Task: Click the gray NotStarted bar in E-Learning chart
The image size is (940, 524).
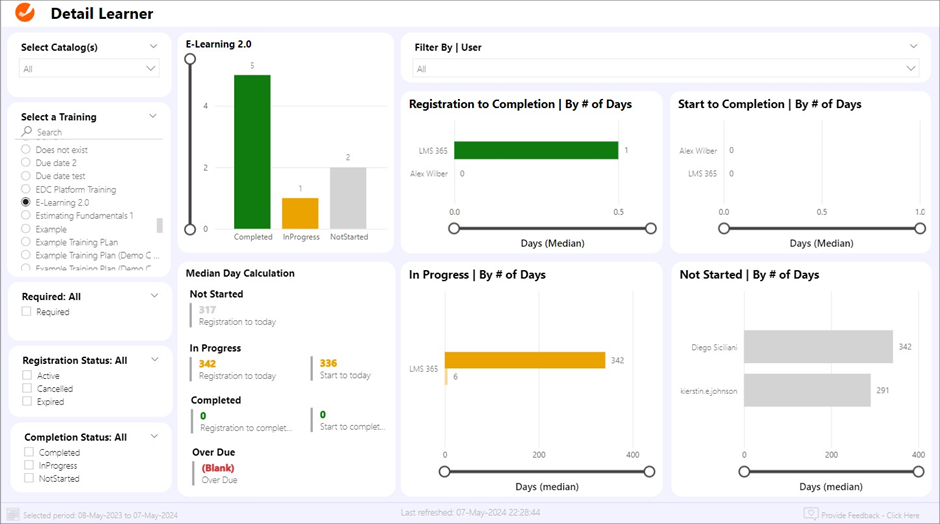Action: click(x=349, y=198)
